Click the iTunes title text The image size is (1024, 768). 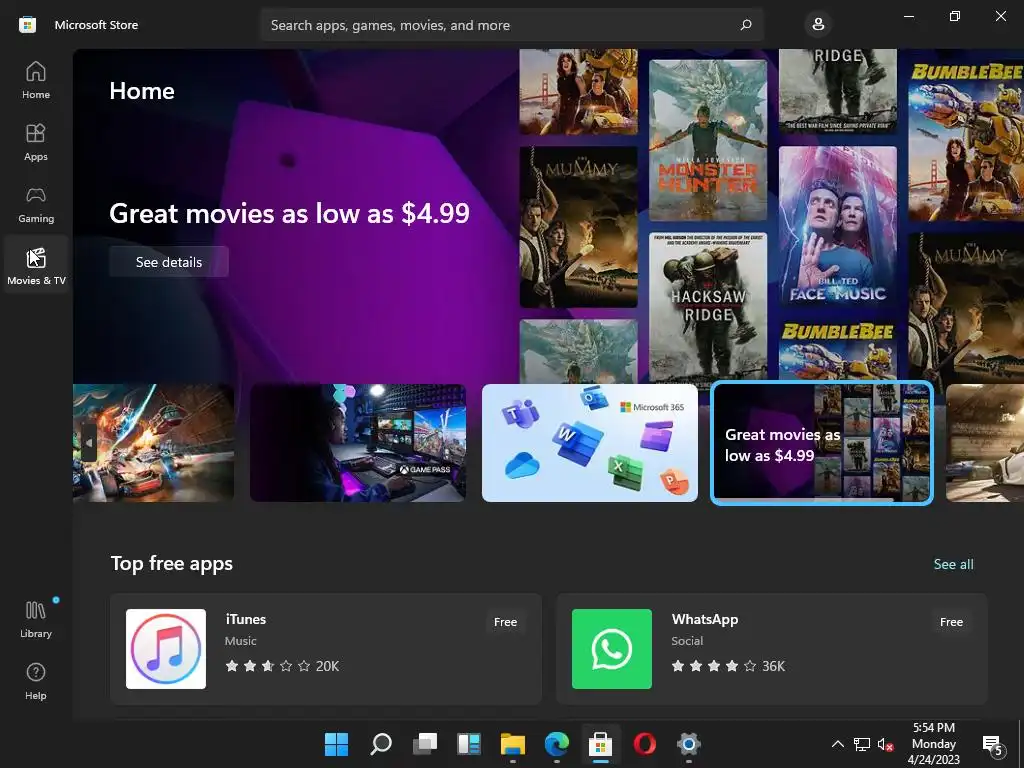click(x=246, y=619)
